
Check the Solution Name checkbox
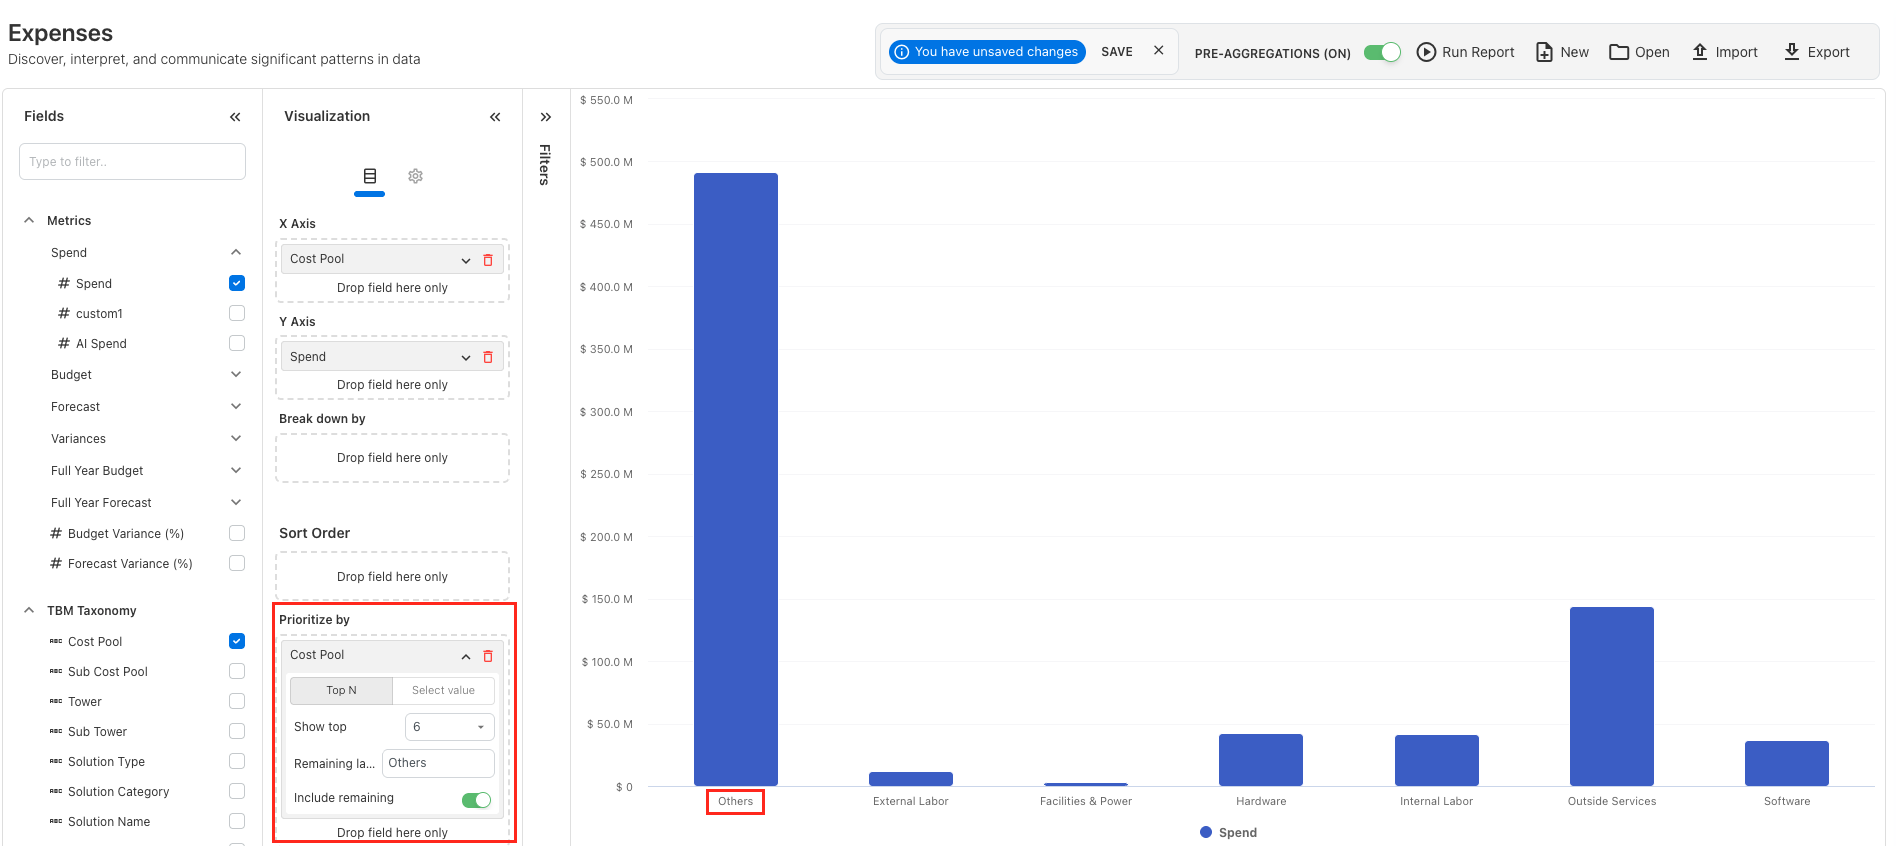click(237, 821)
